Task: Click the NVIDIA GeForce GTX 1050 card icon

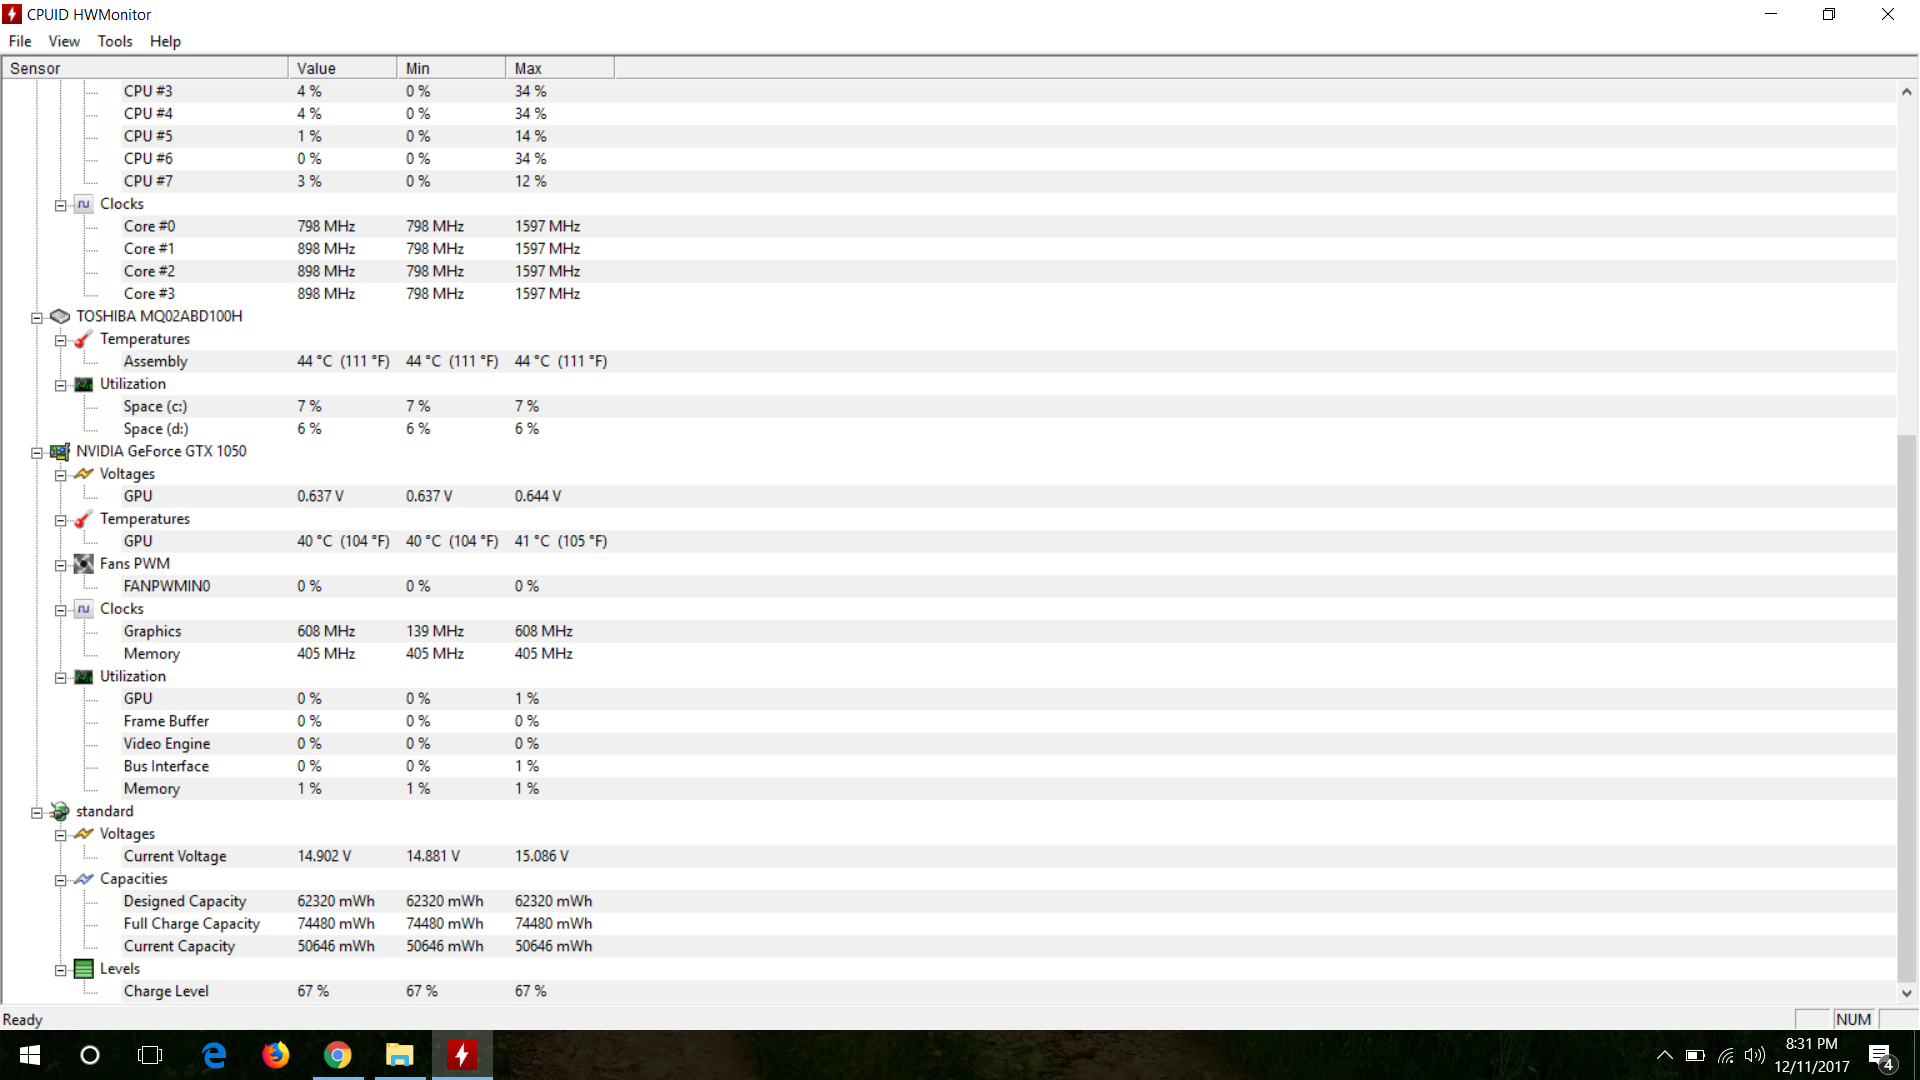Action: point(60,451)
